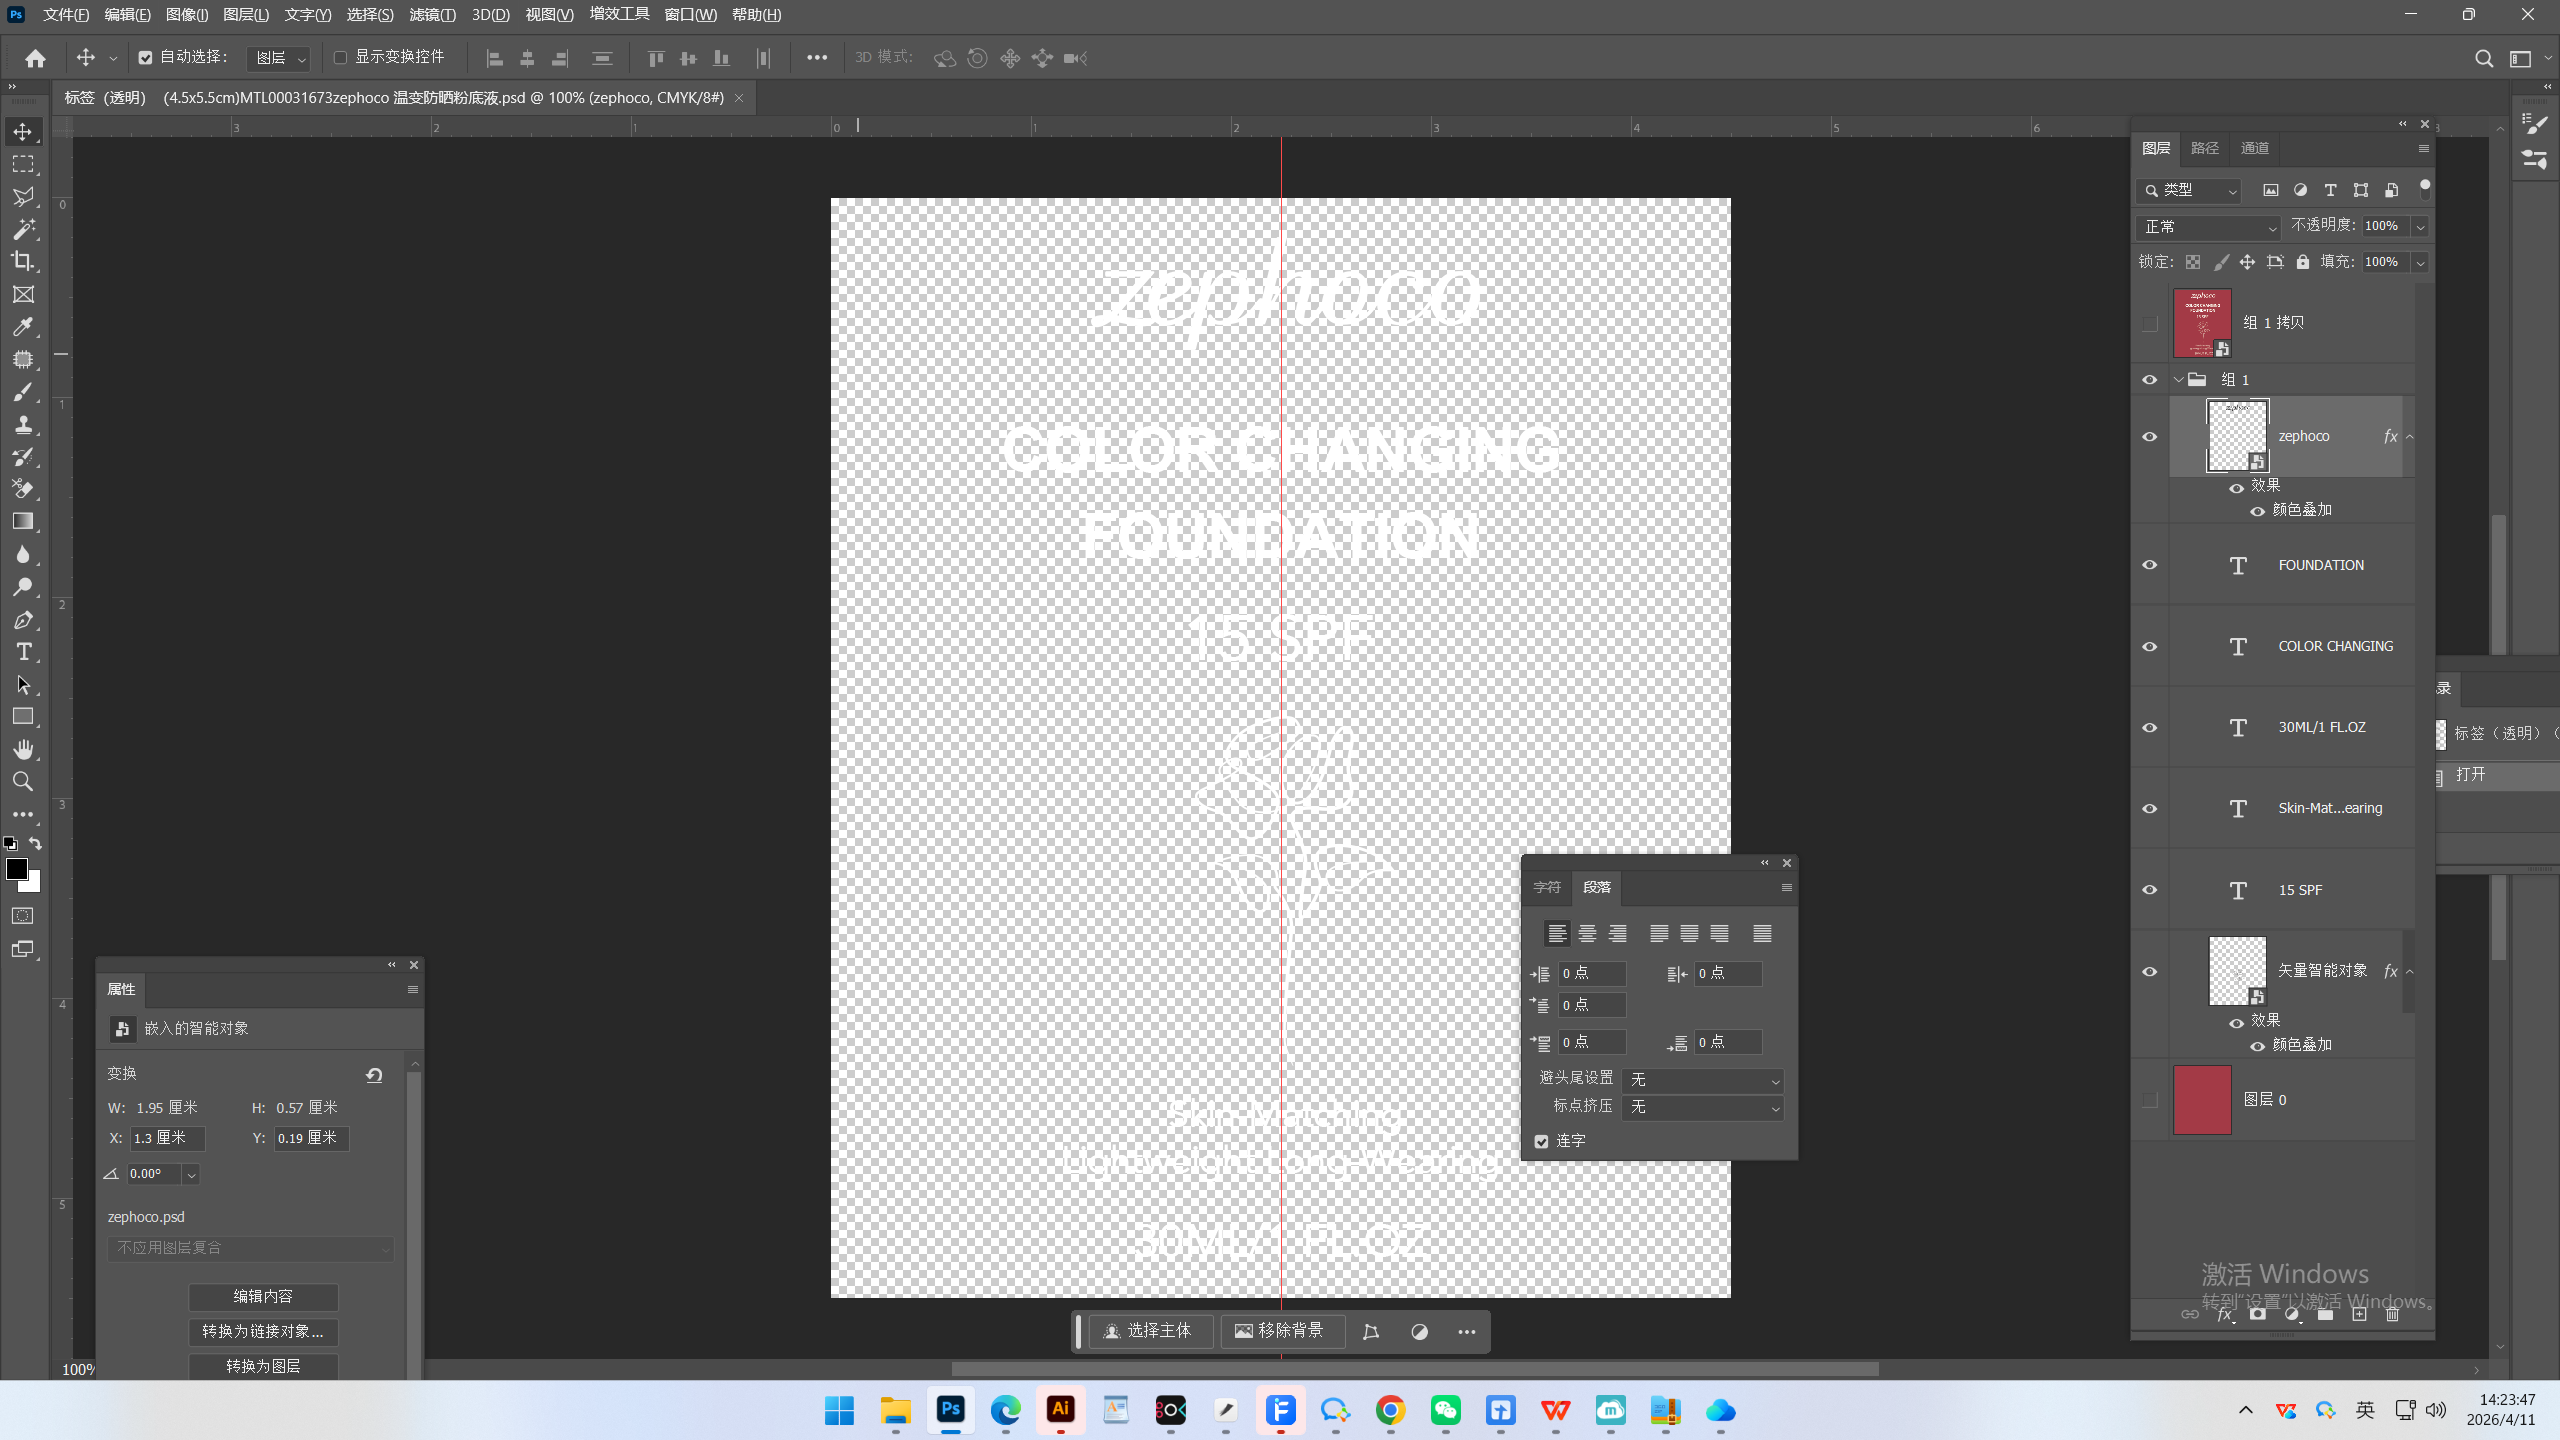Add a layer style with fx button
The height and width of the screenshot is (1440, 2560).
pyautogui.click(x=2224, y=1315)
